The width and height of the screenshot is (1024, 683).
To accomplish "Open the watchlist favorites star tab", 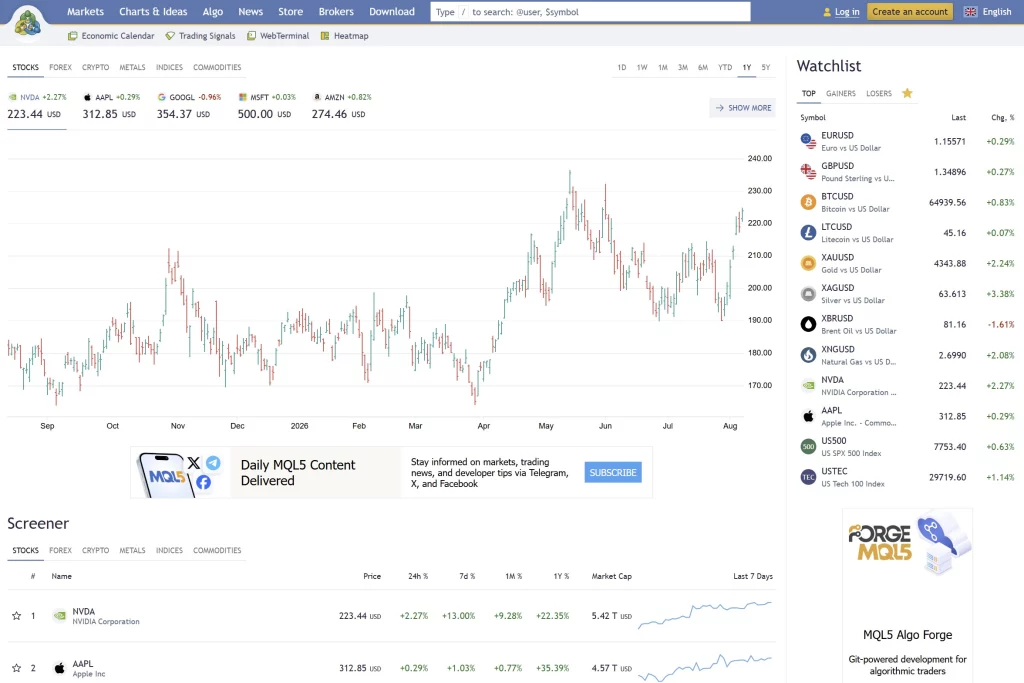I will coord(907,93).
